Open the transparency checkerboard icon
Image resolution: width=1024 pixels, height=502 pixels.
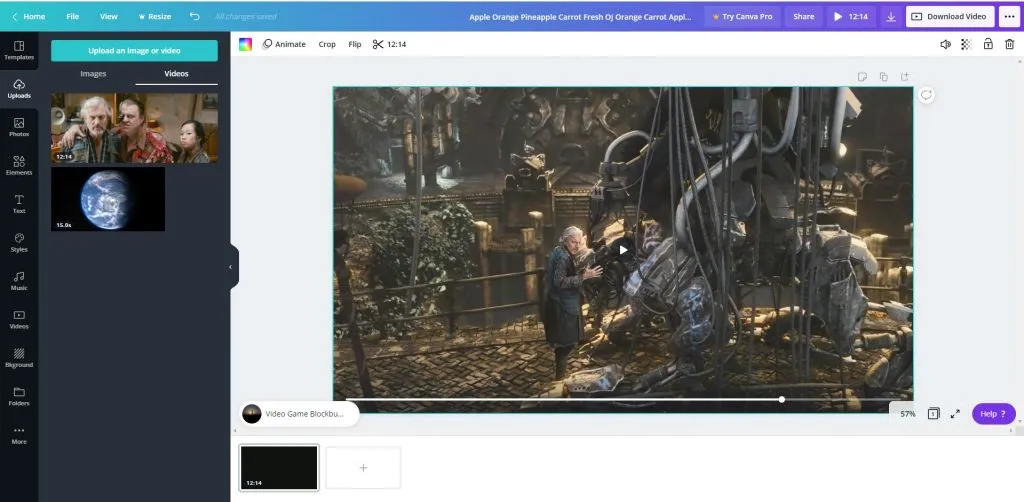967,44
